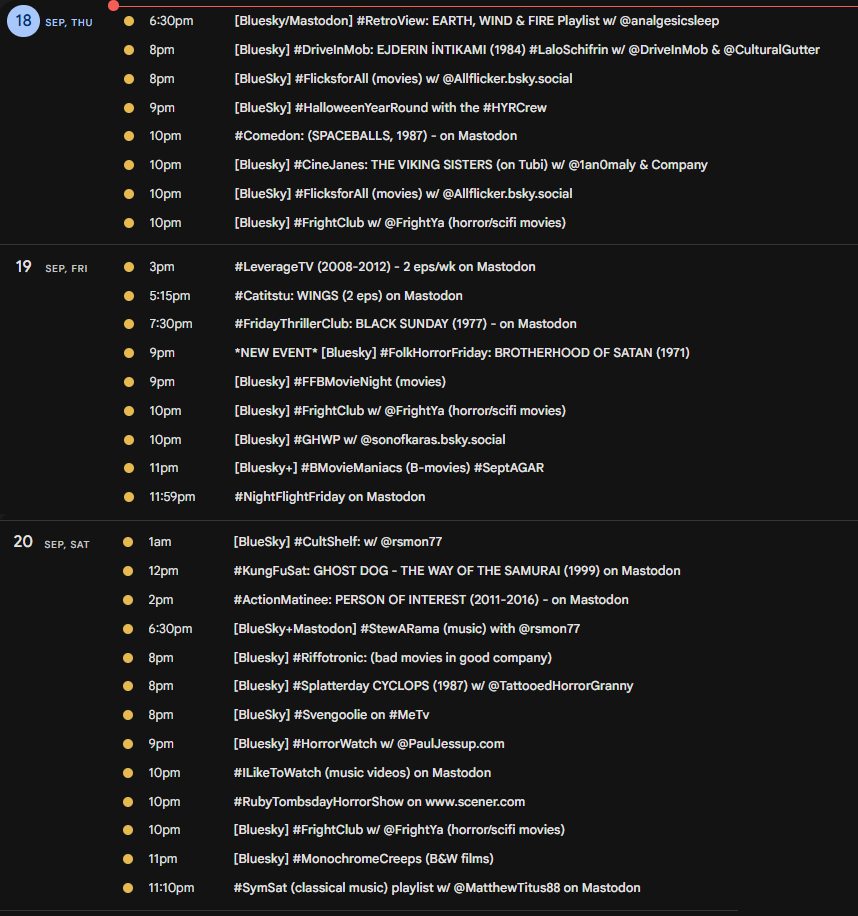This screenshot has width=858, height=916.
Task: Click the yellow dot beside #Comedon SPACEBALLS
Action: [129, 136]
